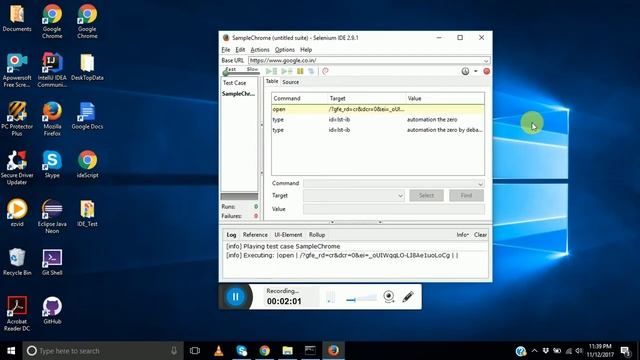Viewport: 640px width, 360px height.
Task: Select the open command row
Action: point(378,109)
